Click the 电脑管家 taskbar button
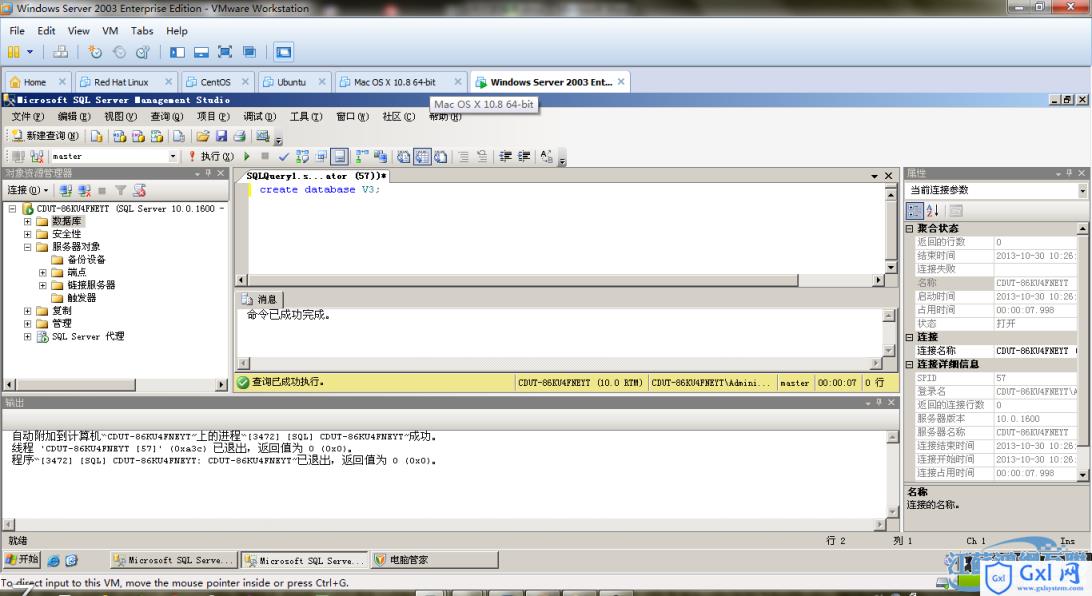Viewport: 1092px width, 596px height. [435, 560]
